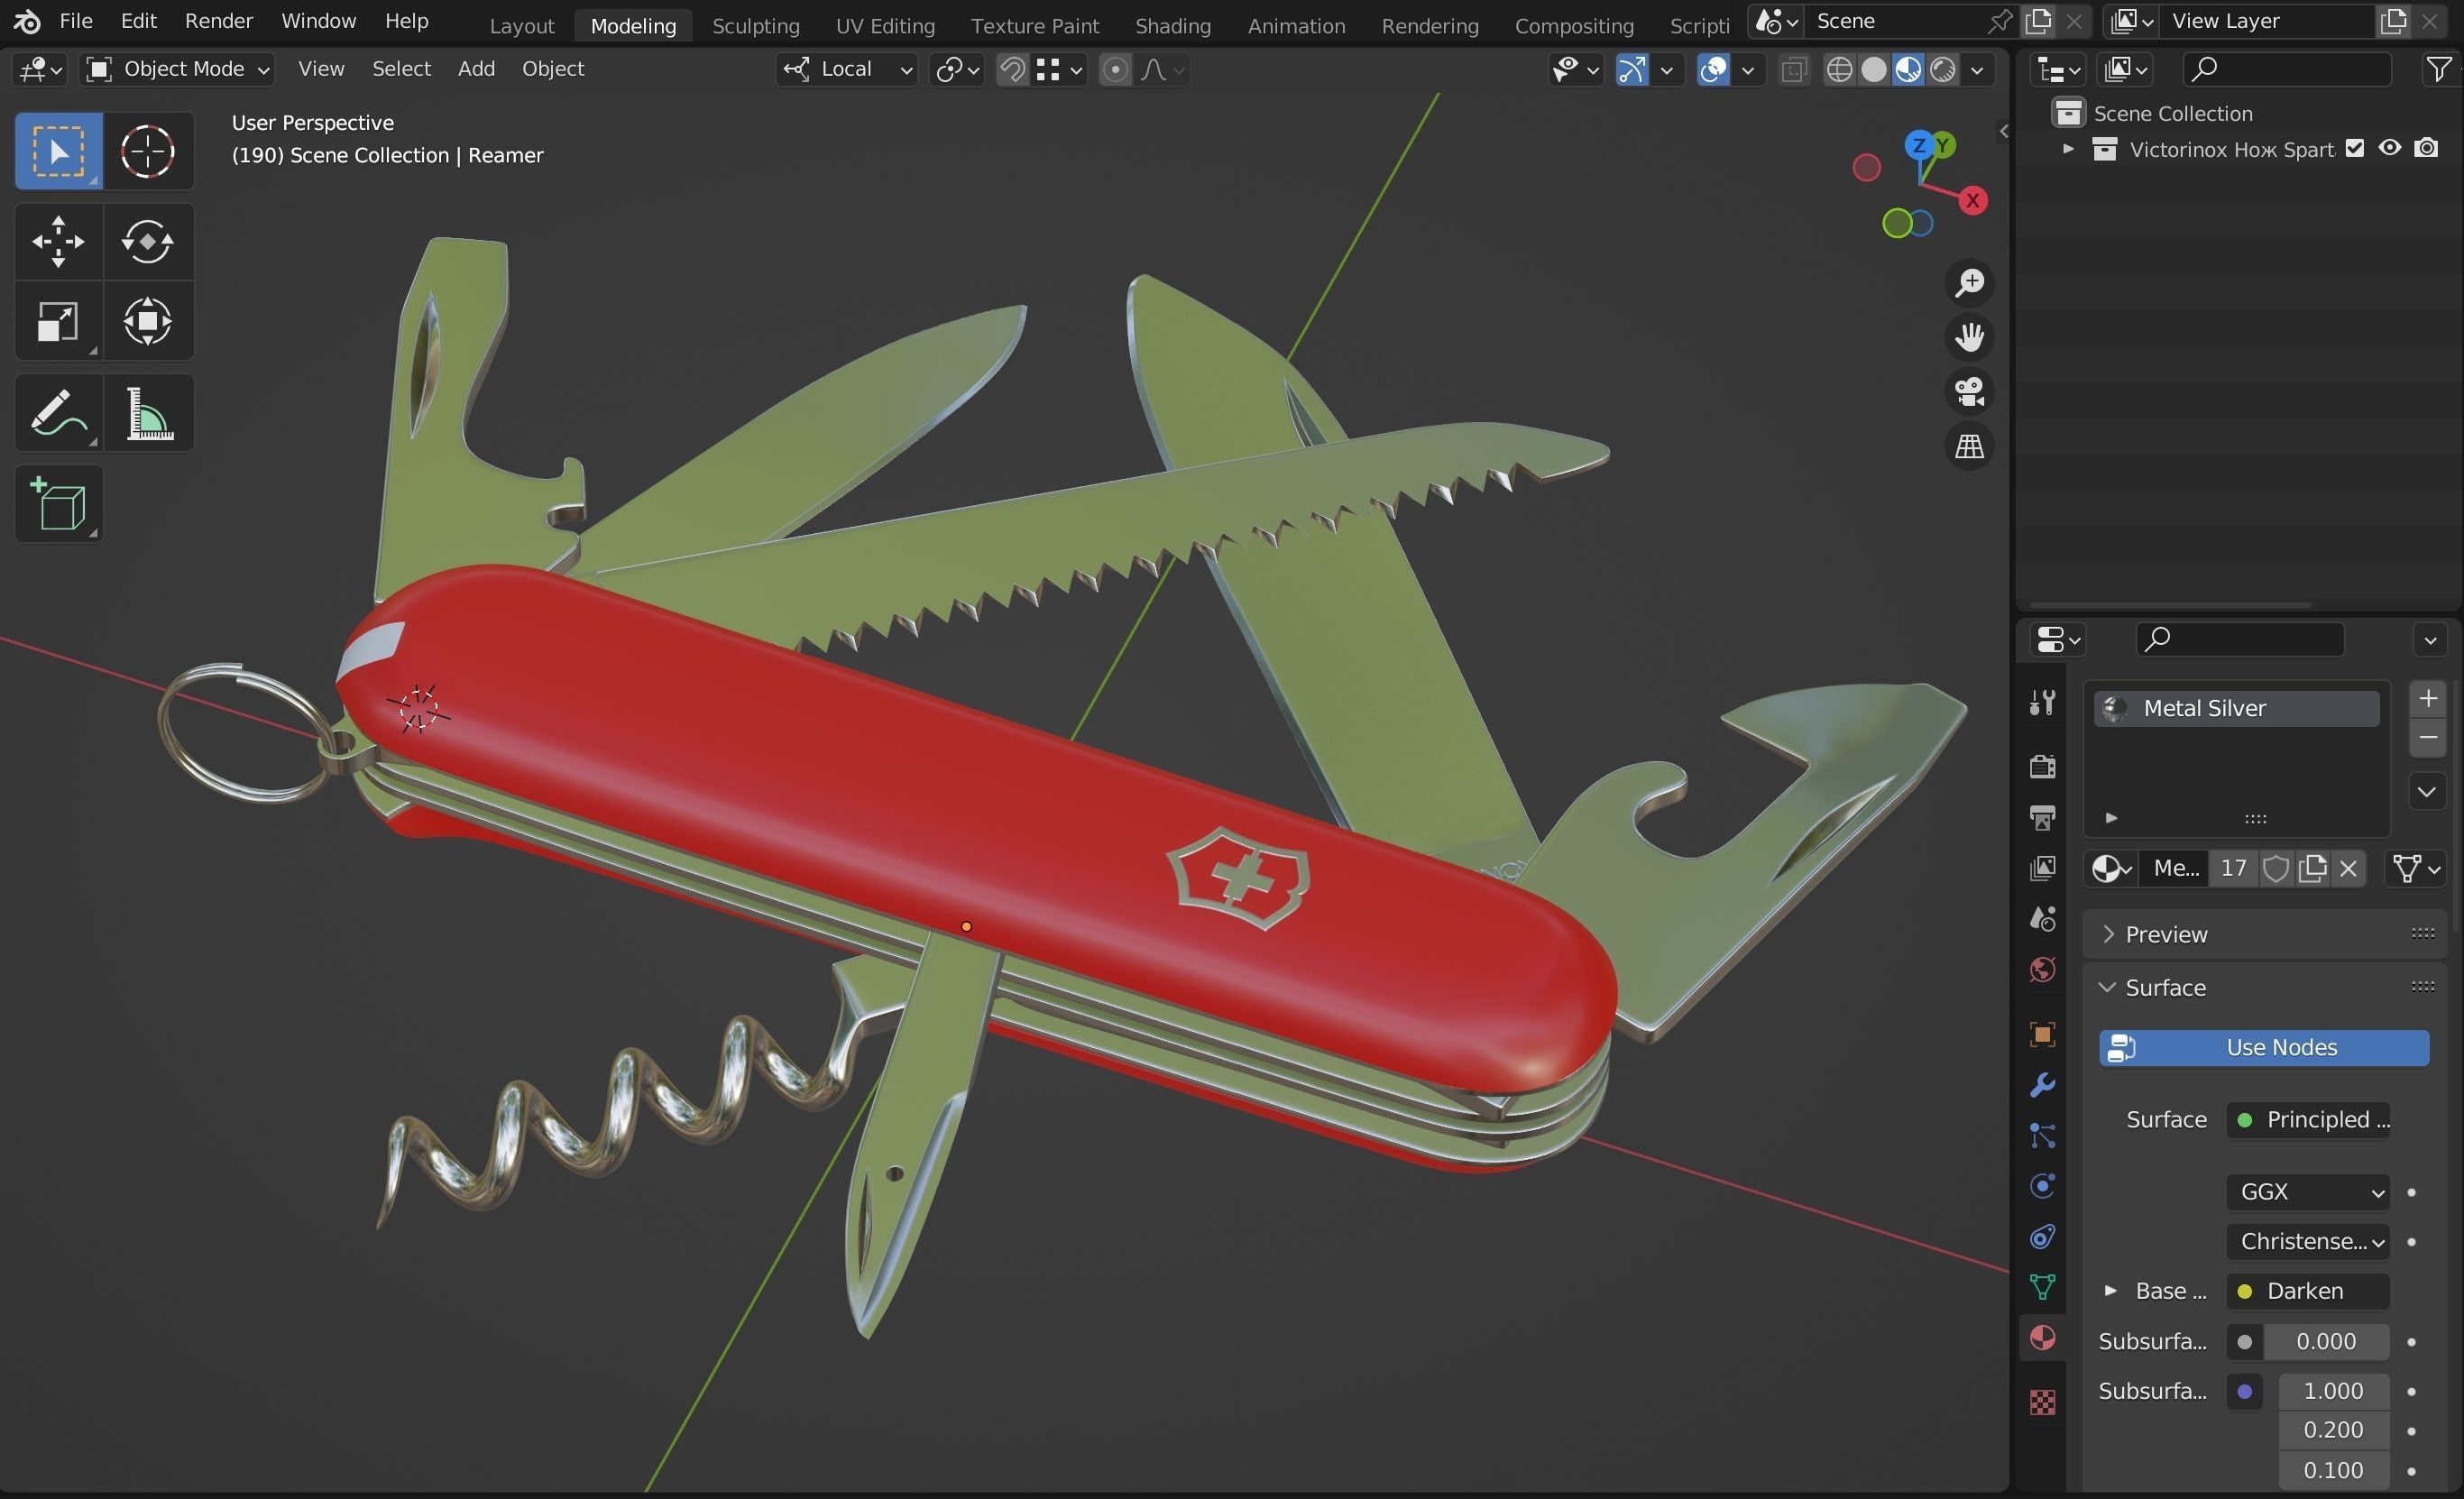Open the Render properties tab
Viewport: 2464px width, 1499px height.
click(2042, 766)
